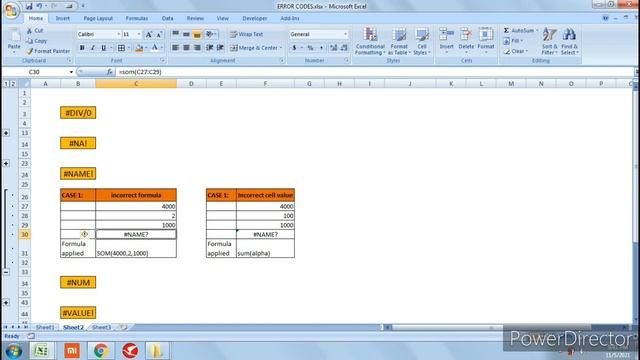Apply Percent style format
The width and height of the screenshot is (640, 360).
point(310,48)
